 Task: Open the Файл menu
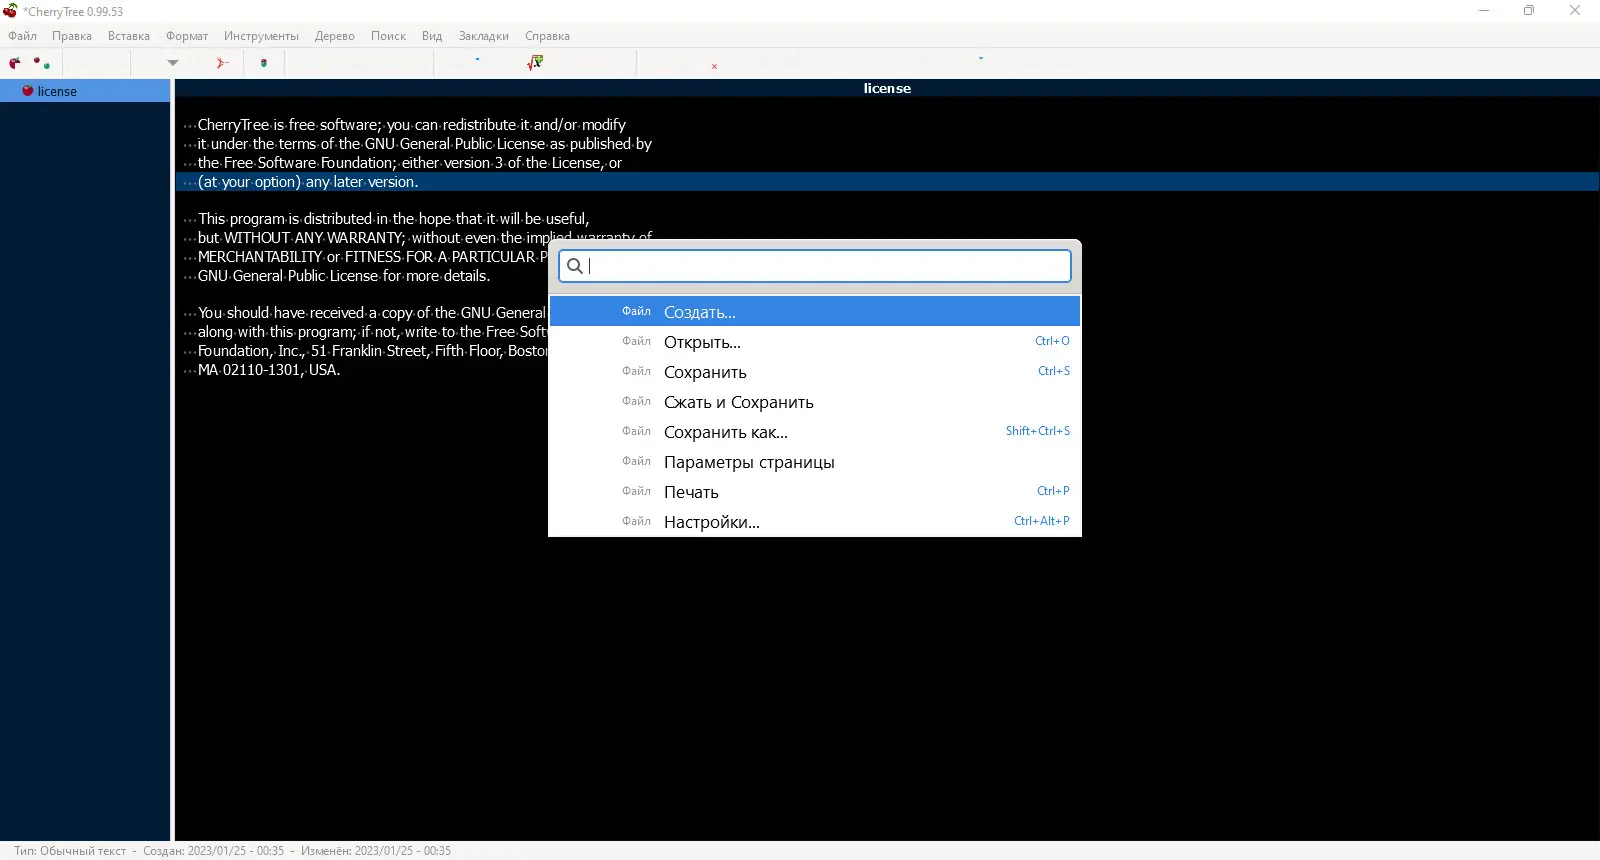tap(22, 36)
